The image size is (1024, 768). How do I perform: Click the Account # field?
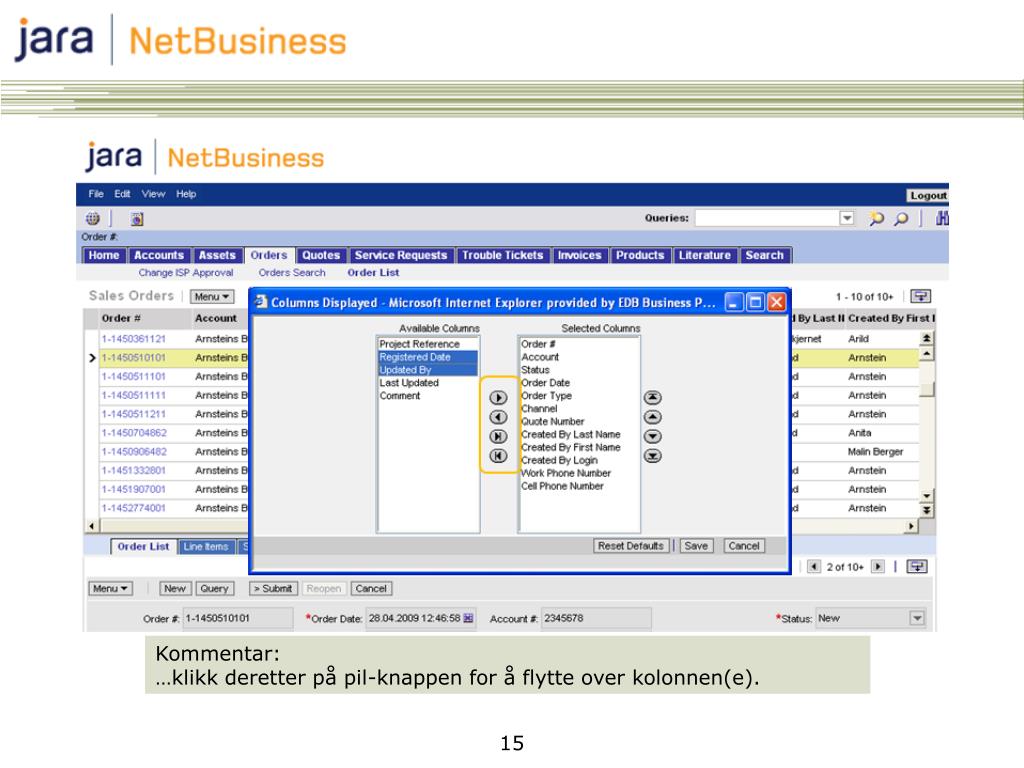(x=596, y=618)
